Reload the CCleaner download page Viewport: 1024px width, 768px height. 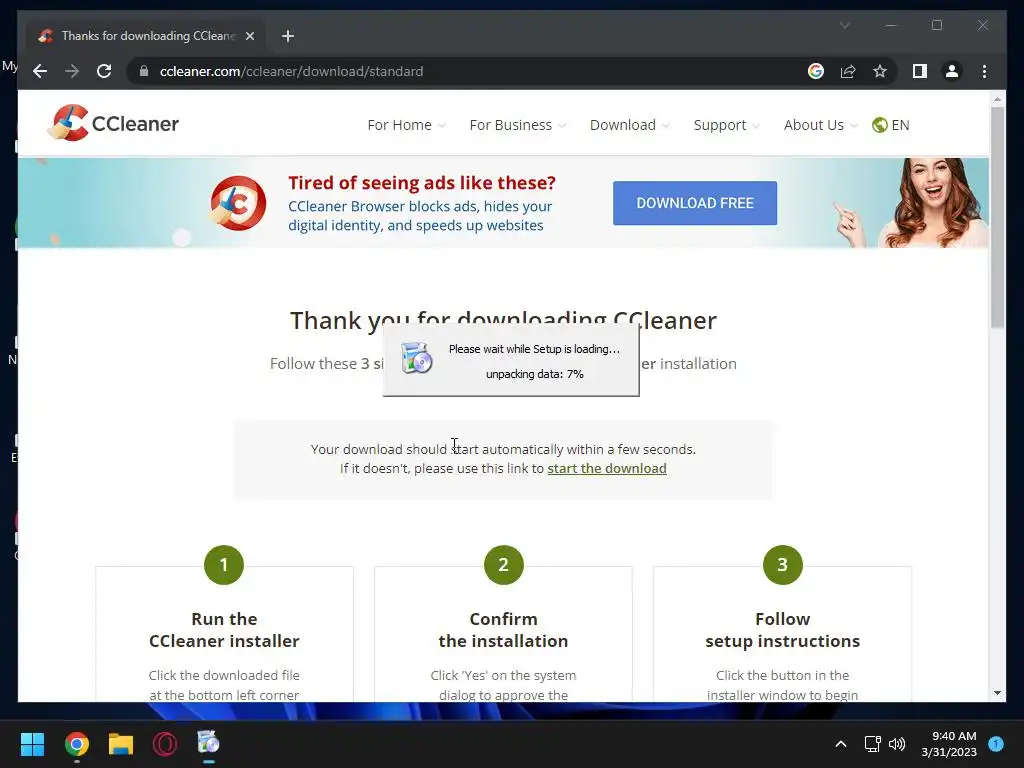point(104,71)
